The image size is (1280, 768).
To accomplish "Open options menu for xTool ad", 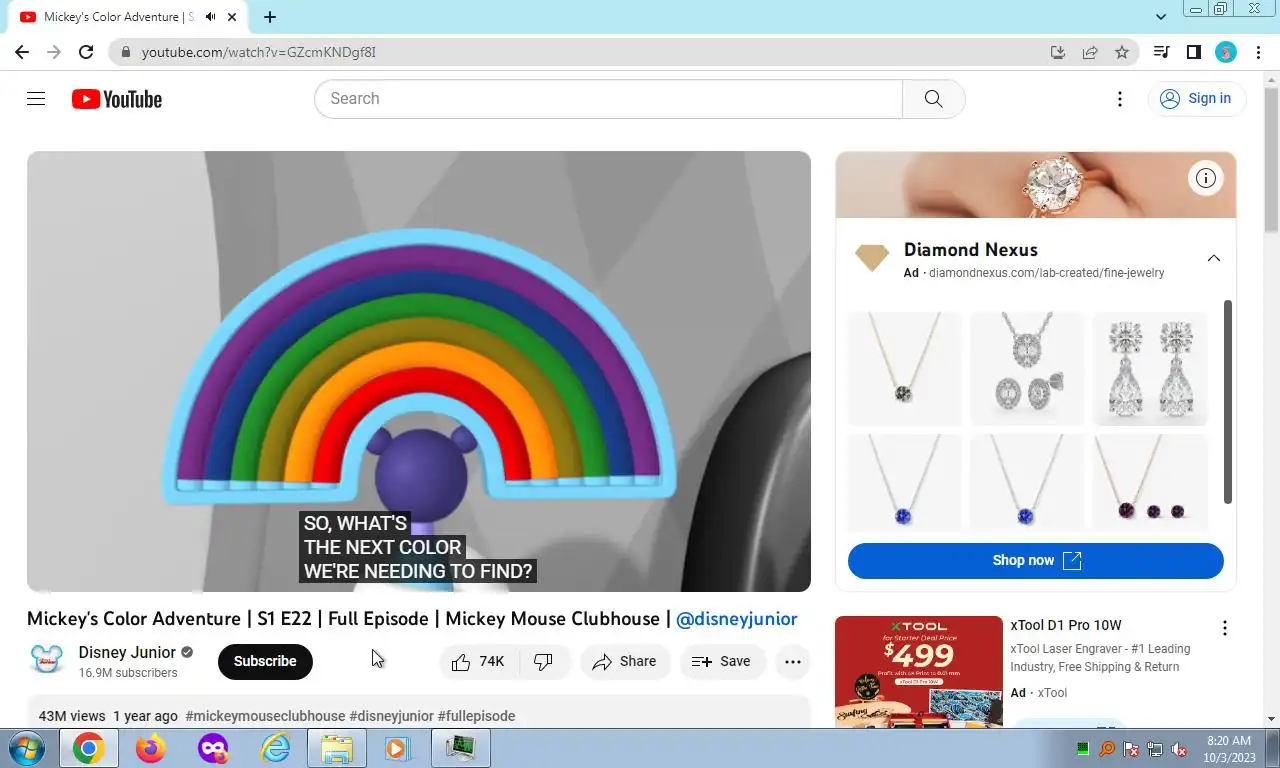I will 1225,628.
